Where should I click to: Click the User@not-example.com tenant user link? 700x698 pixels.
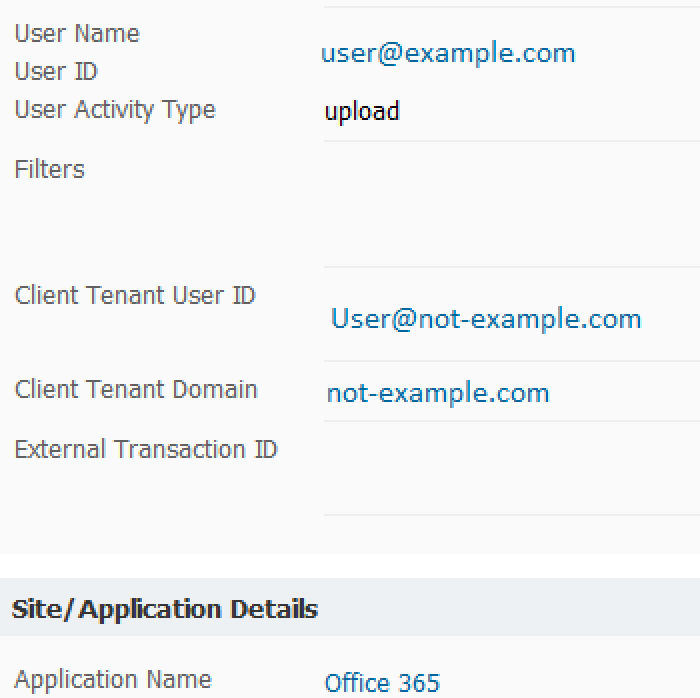coord(486,319)
